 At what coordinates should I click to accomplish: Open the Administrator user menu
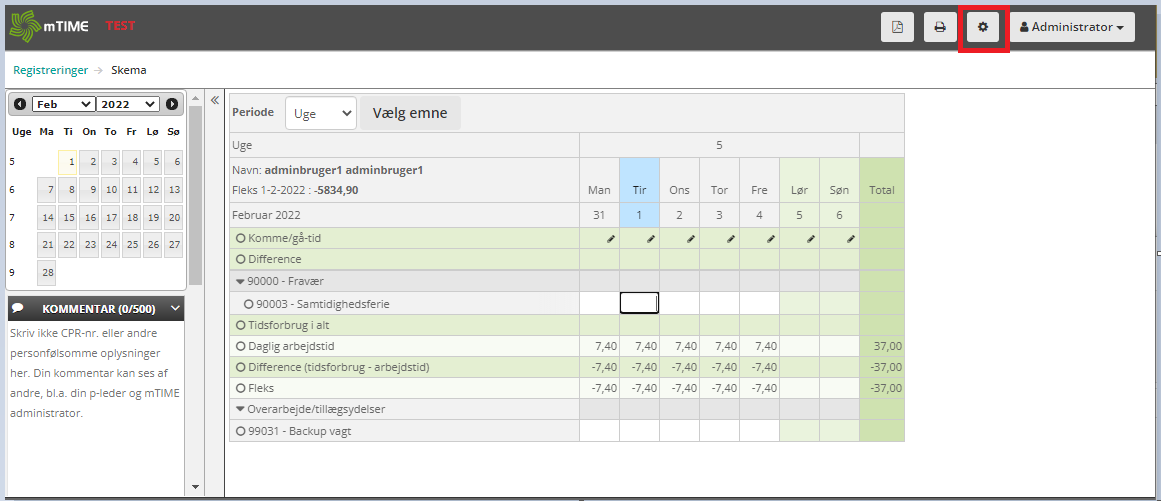click(1072, 27)
